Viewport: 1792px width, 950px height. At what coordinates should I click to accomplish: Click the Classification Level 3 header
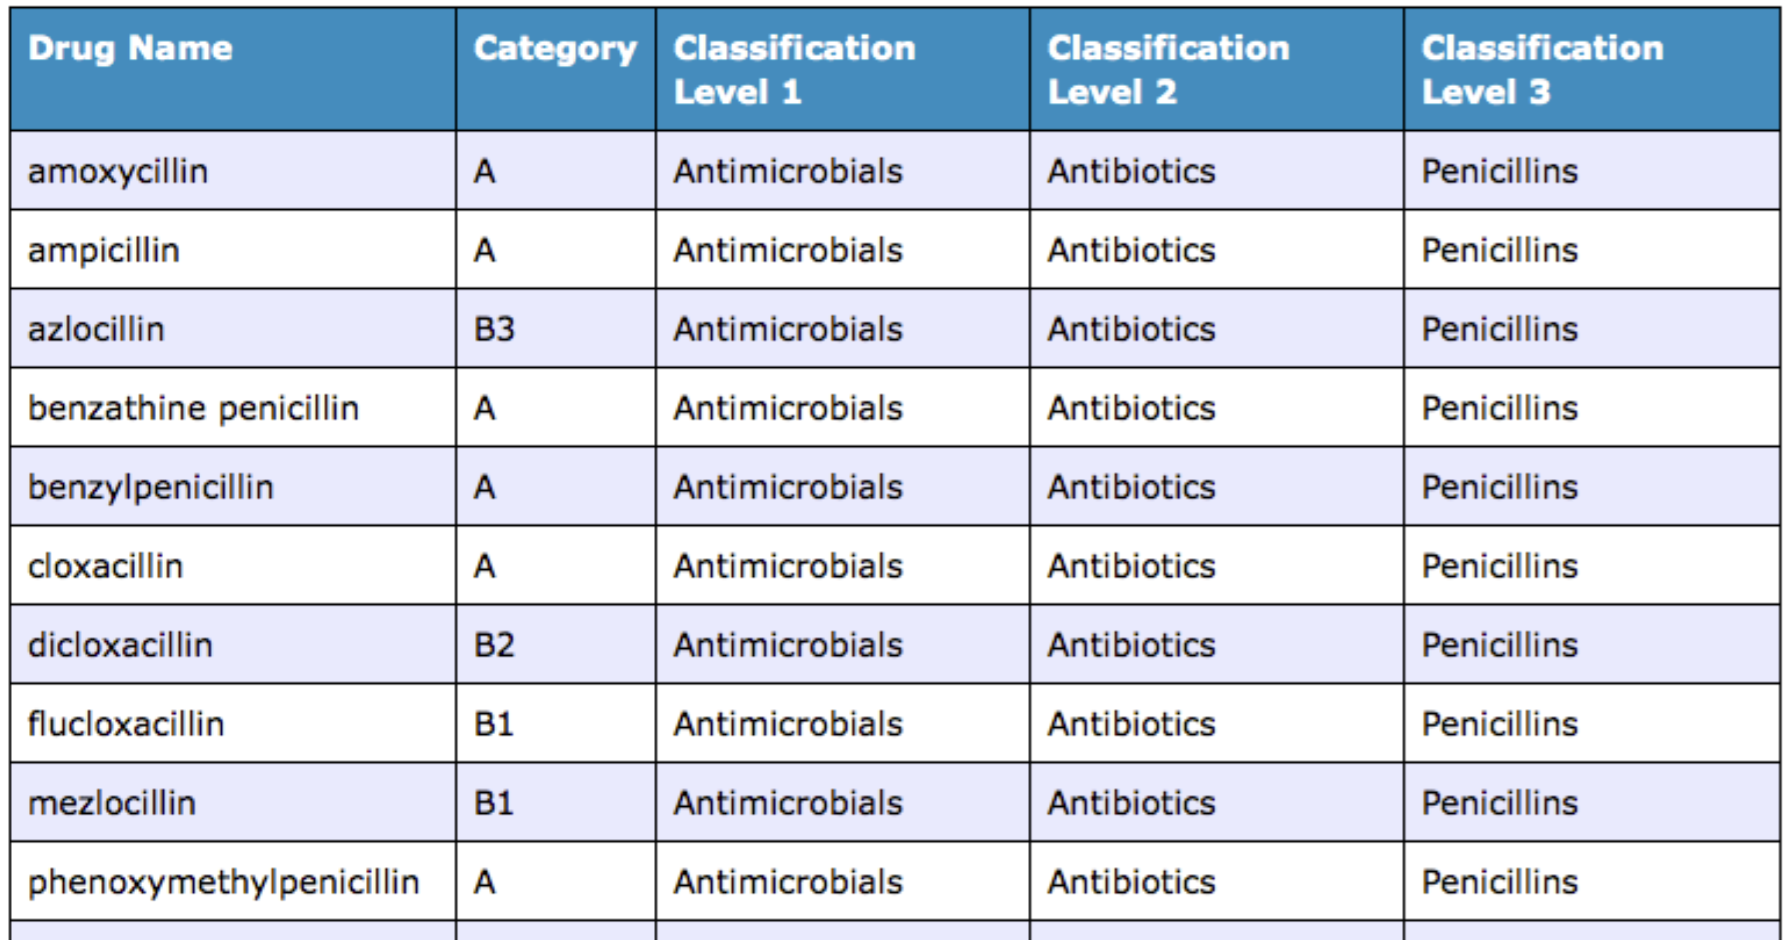tap(1542, 70)
